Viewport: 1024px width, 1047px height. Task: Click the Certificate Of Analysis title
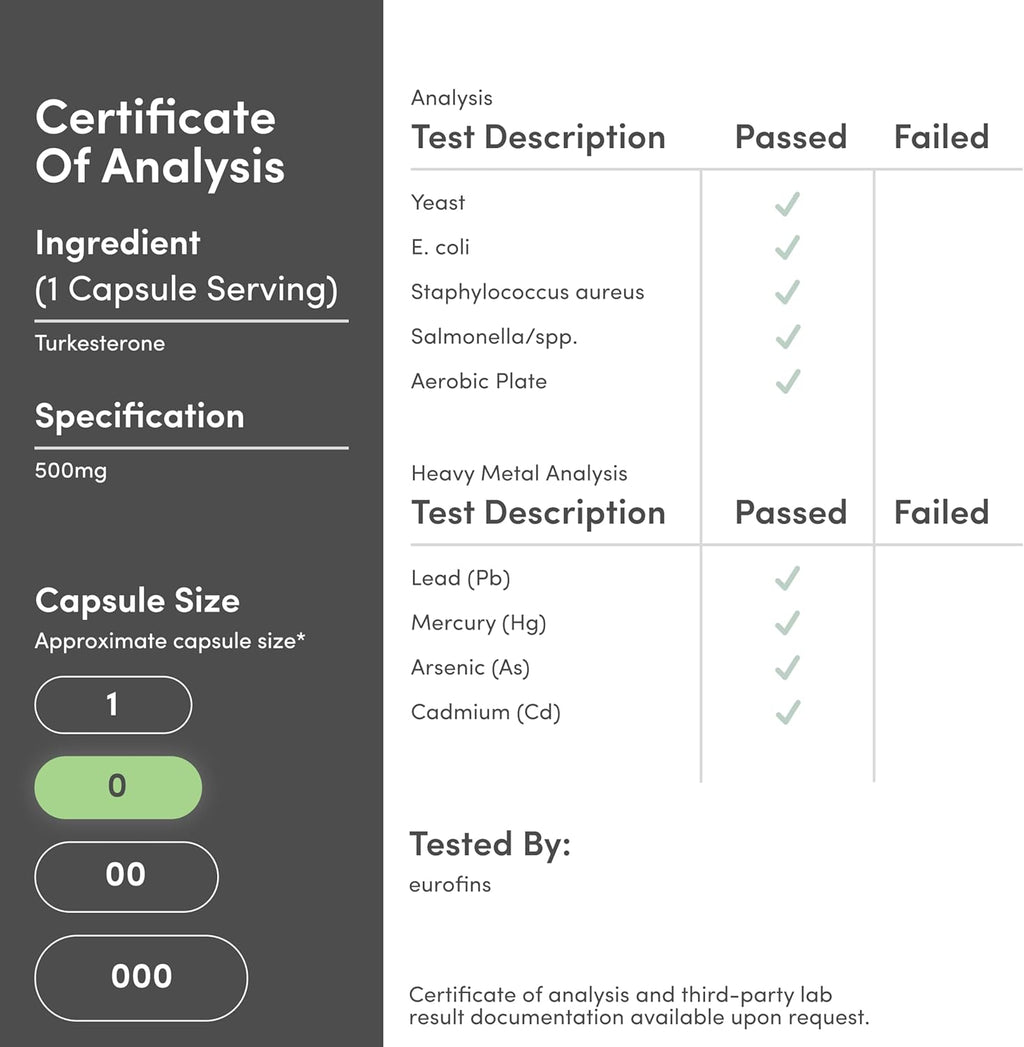coord(160,142)
